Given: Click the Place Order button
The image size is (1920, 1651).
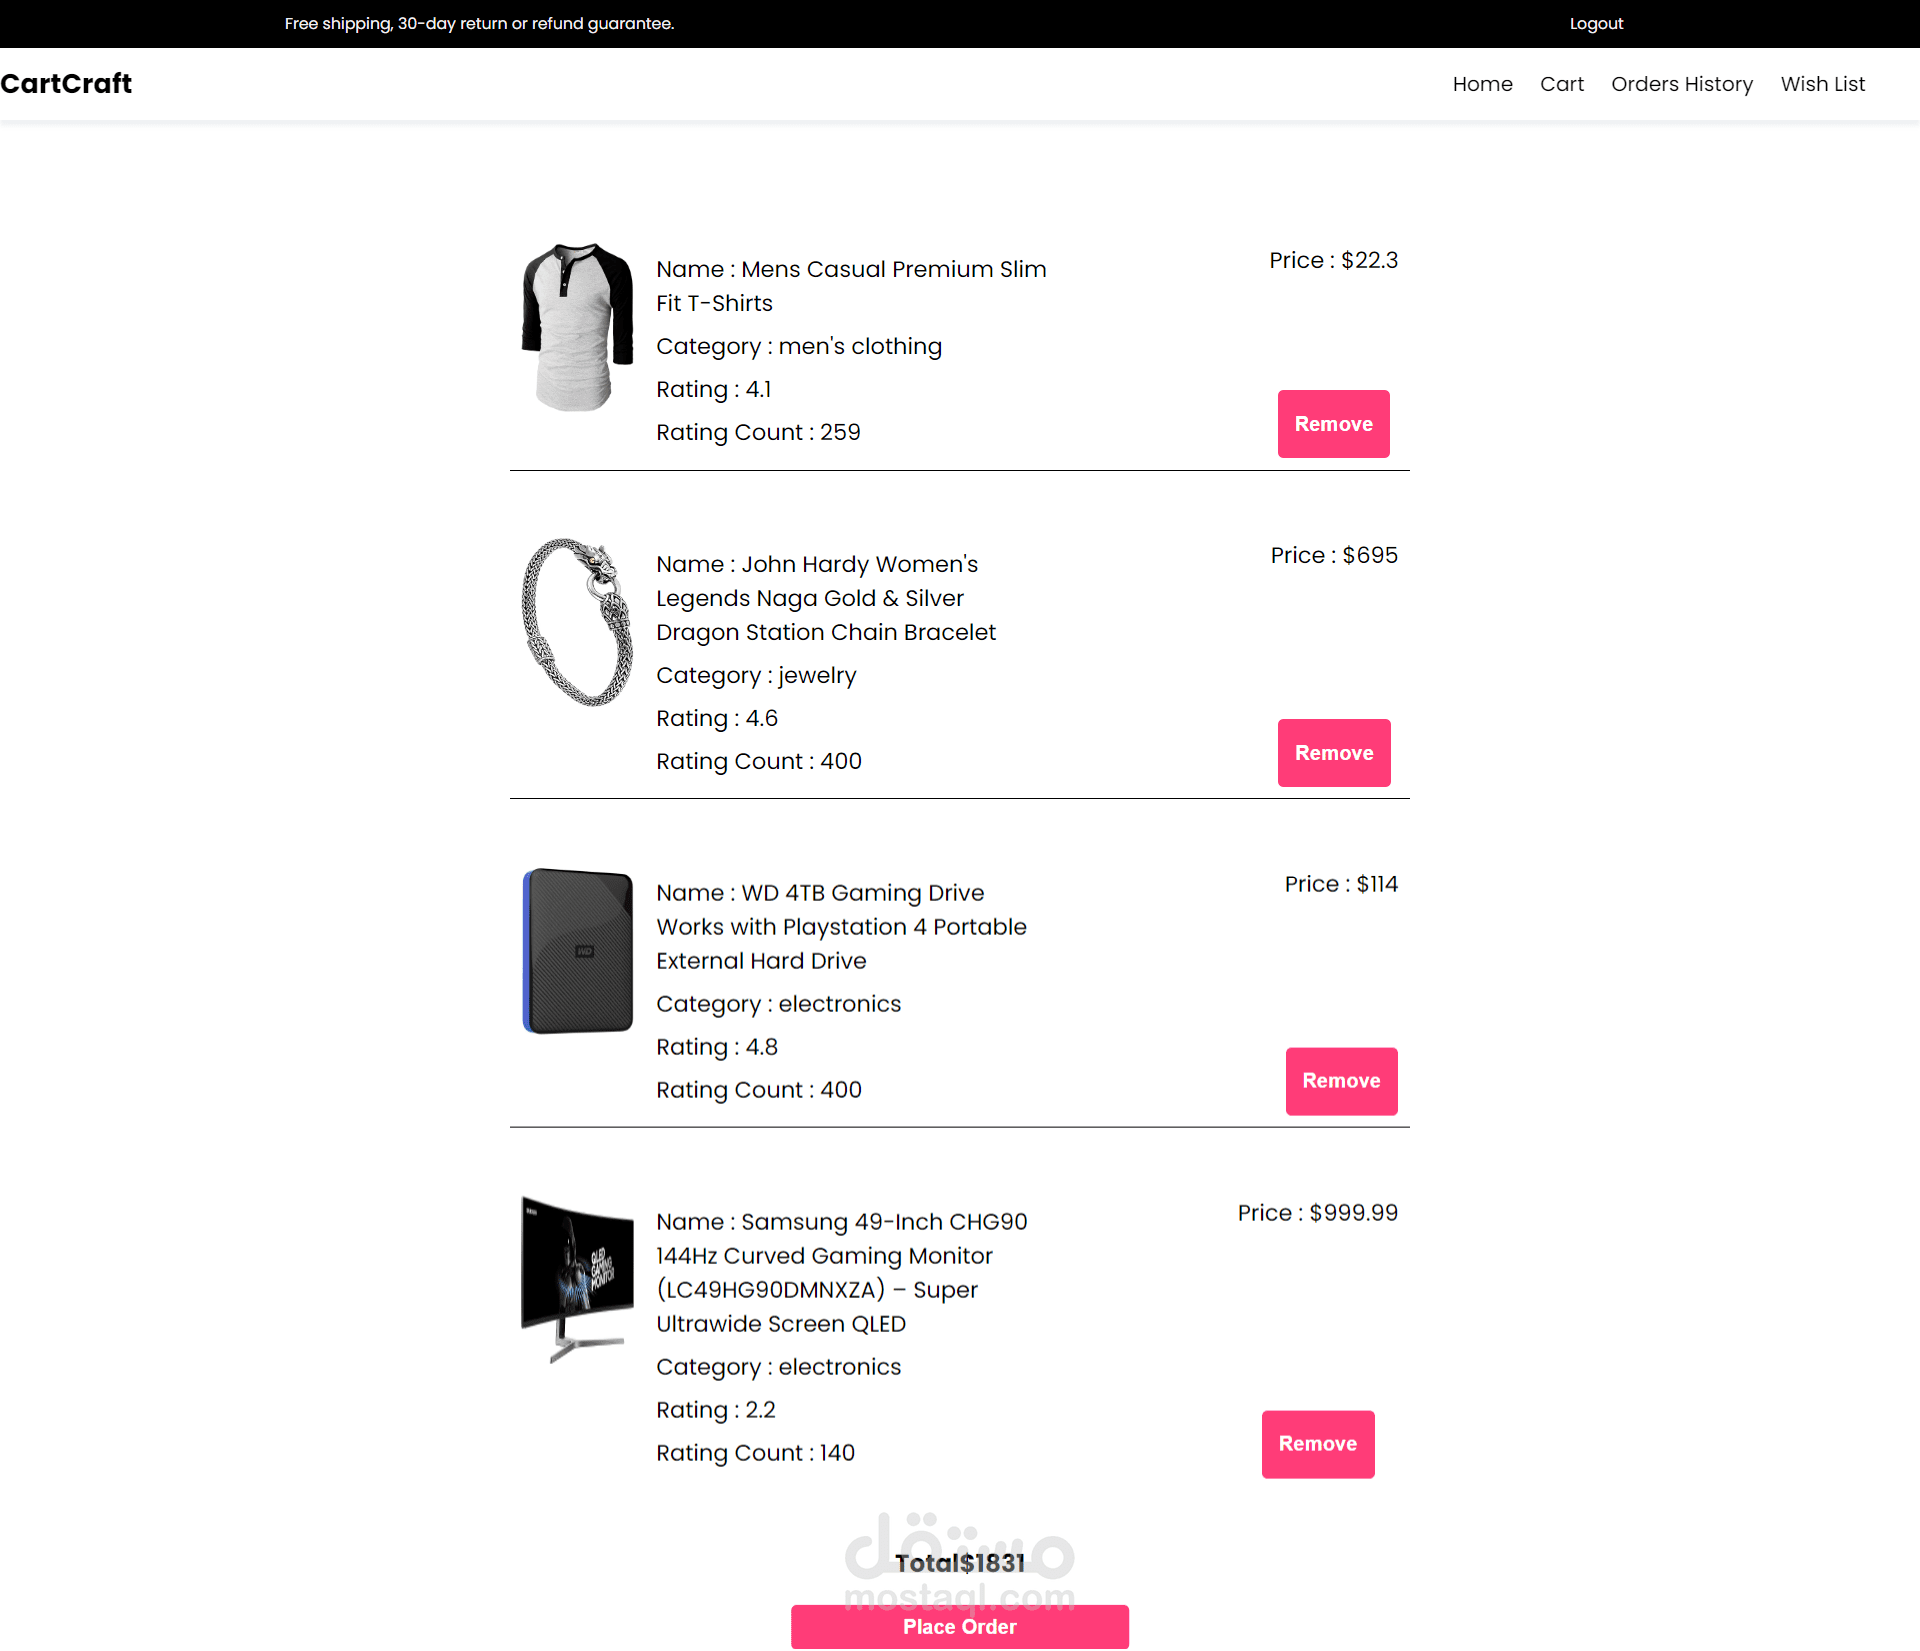Looking at the screenshot, I should (959, 1626).
